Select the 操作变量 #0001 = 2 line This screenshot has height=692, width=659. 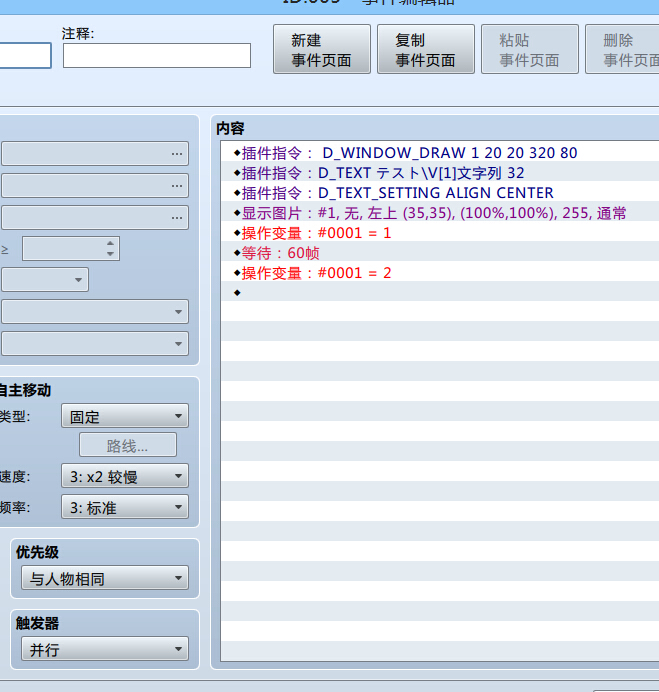[440, 273]
